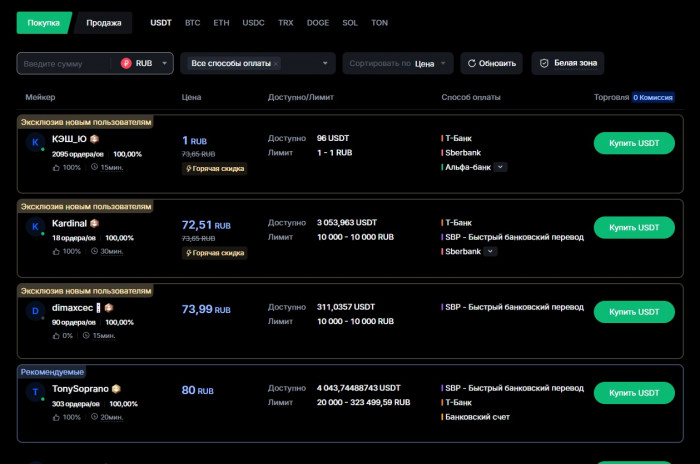
Task: Open the Kardinal maker name
Action: click(69, 223)
